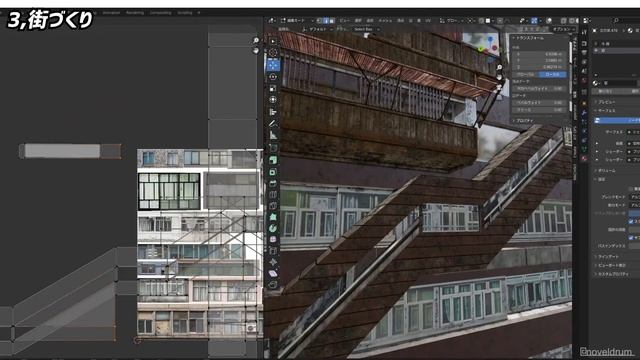
Task: Click the グローバル button in Transform panel
Action: [526, 75]
